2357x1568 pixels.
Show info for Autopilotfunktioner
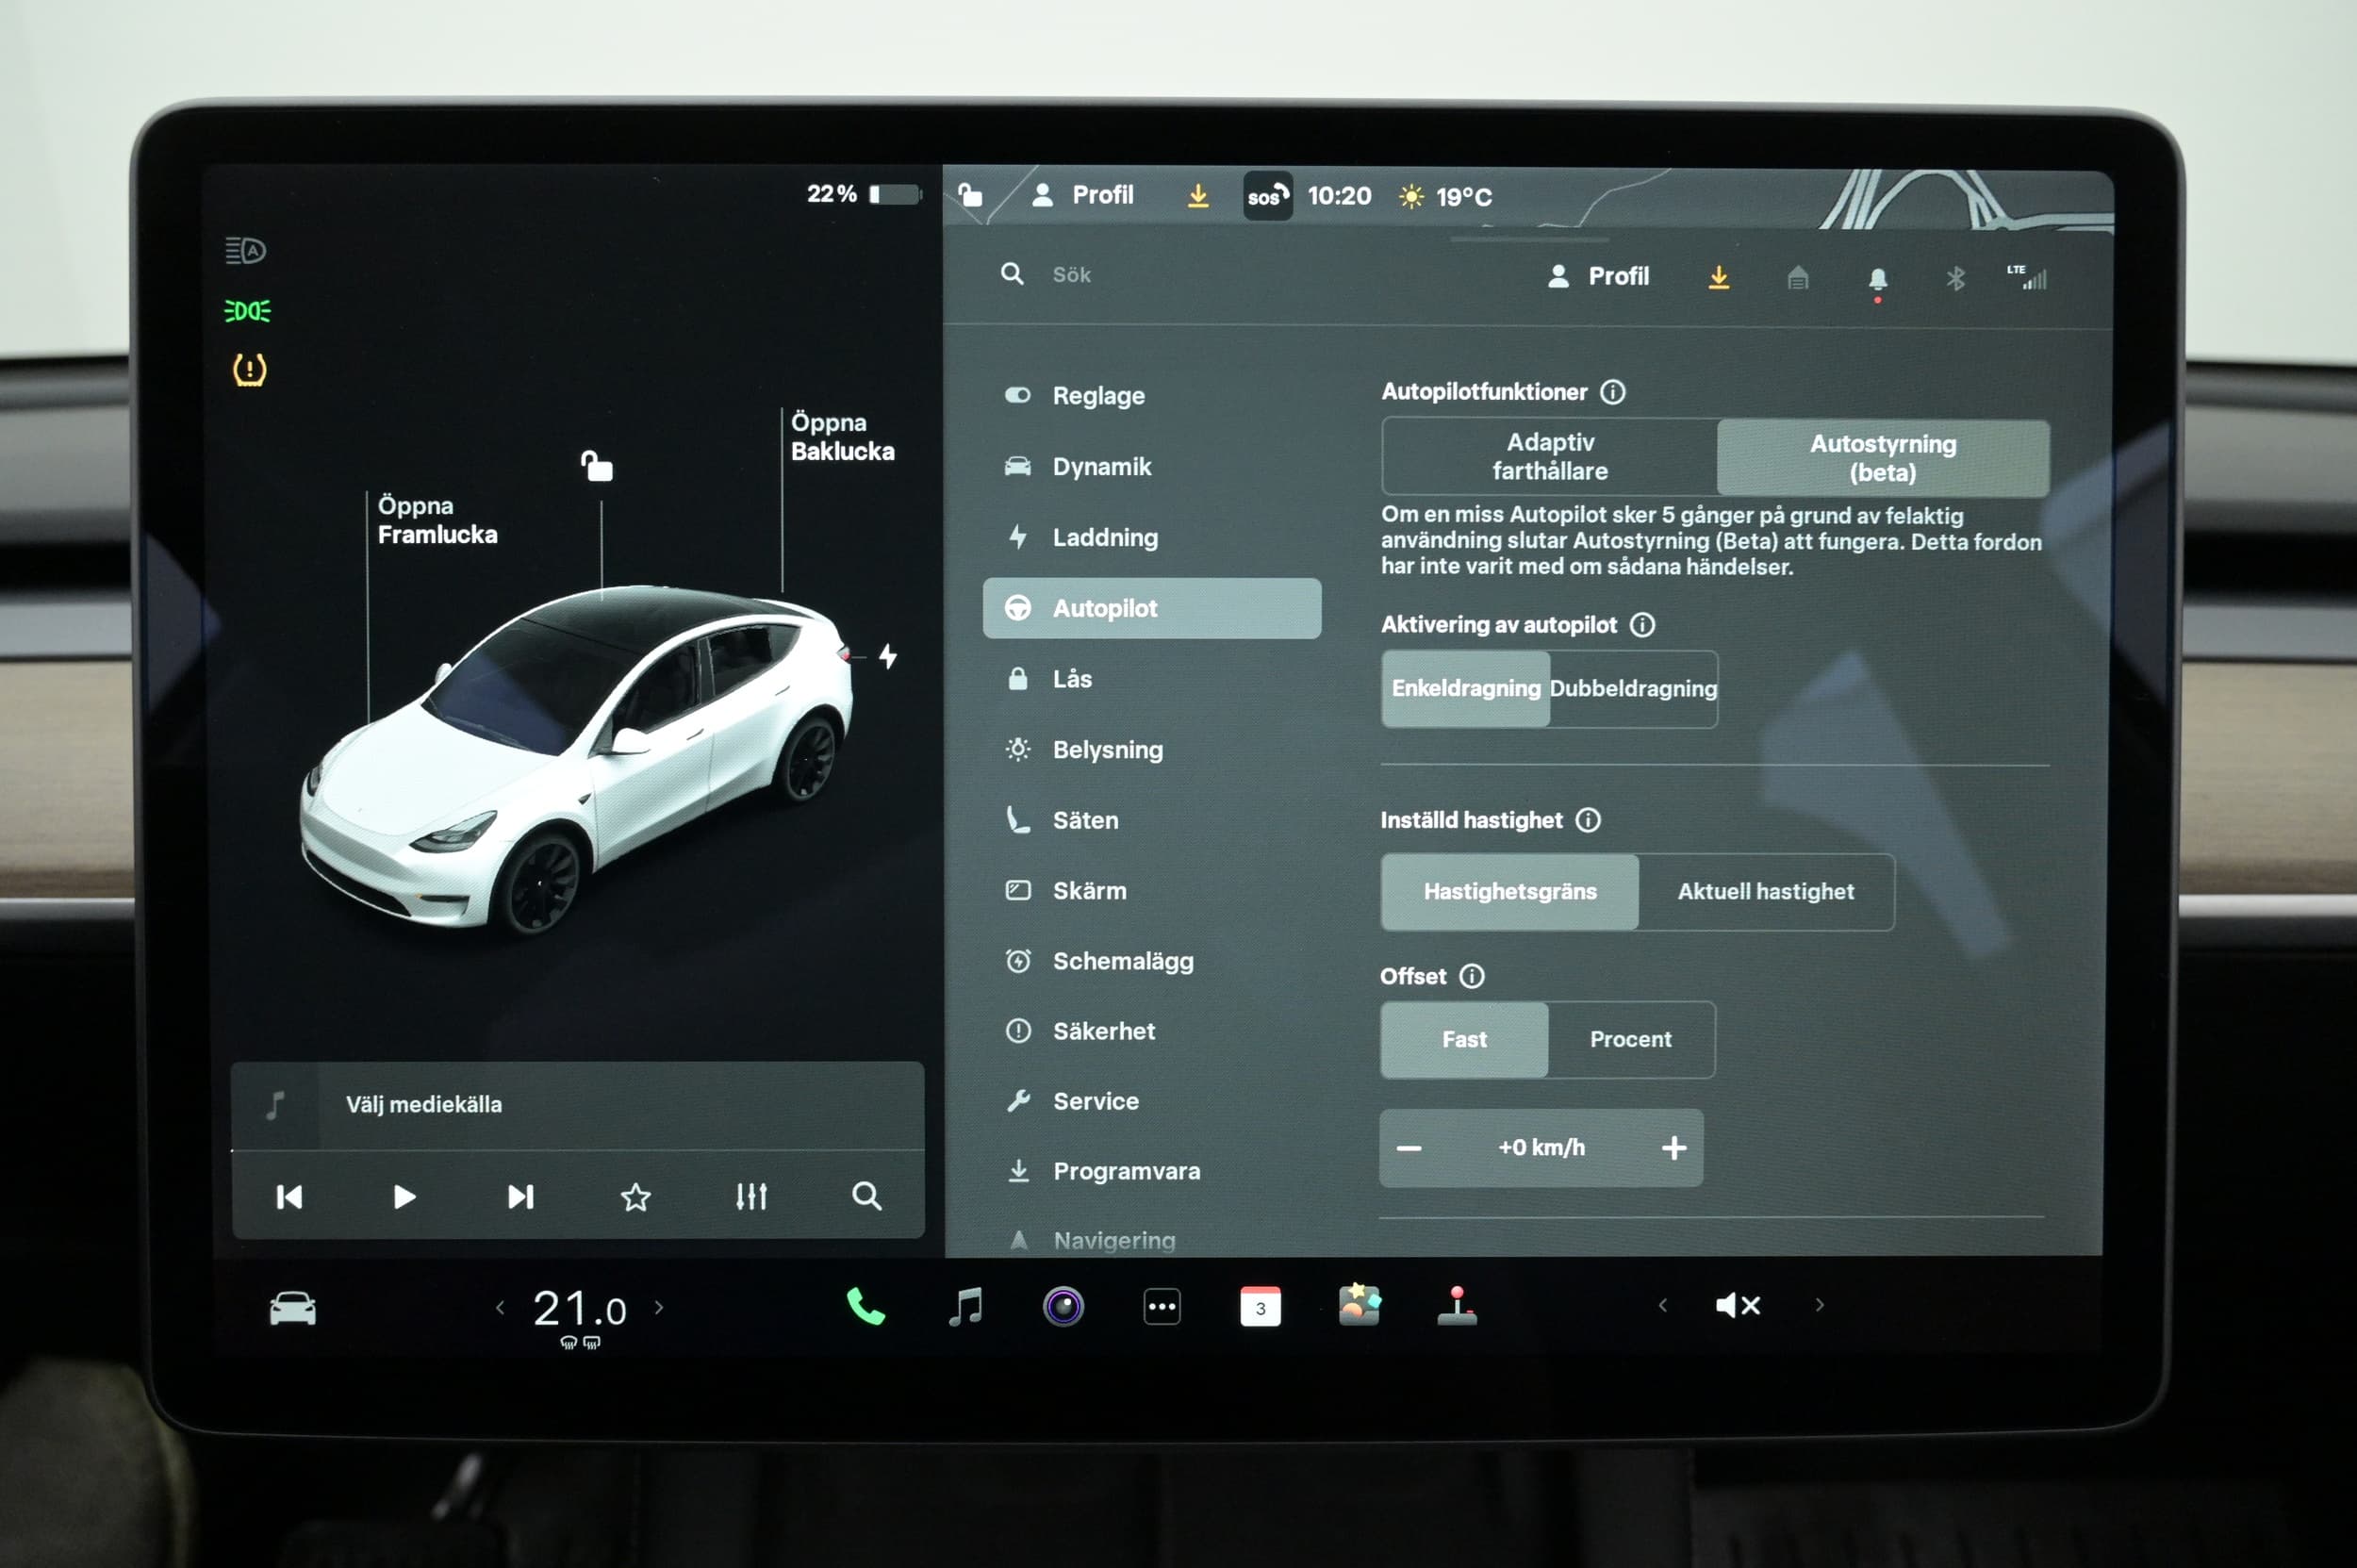pos(1612,392)
